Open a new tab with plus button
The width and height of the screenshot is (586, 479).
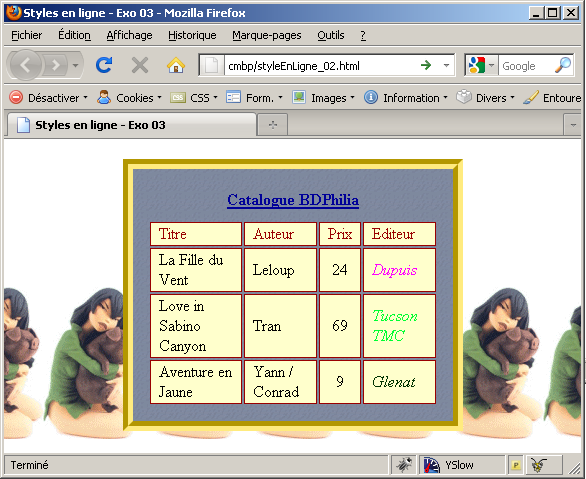tap(273, 125)
